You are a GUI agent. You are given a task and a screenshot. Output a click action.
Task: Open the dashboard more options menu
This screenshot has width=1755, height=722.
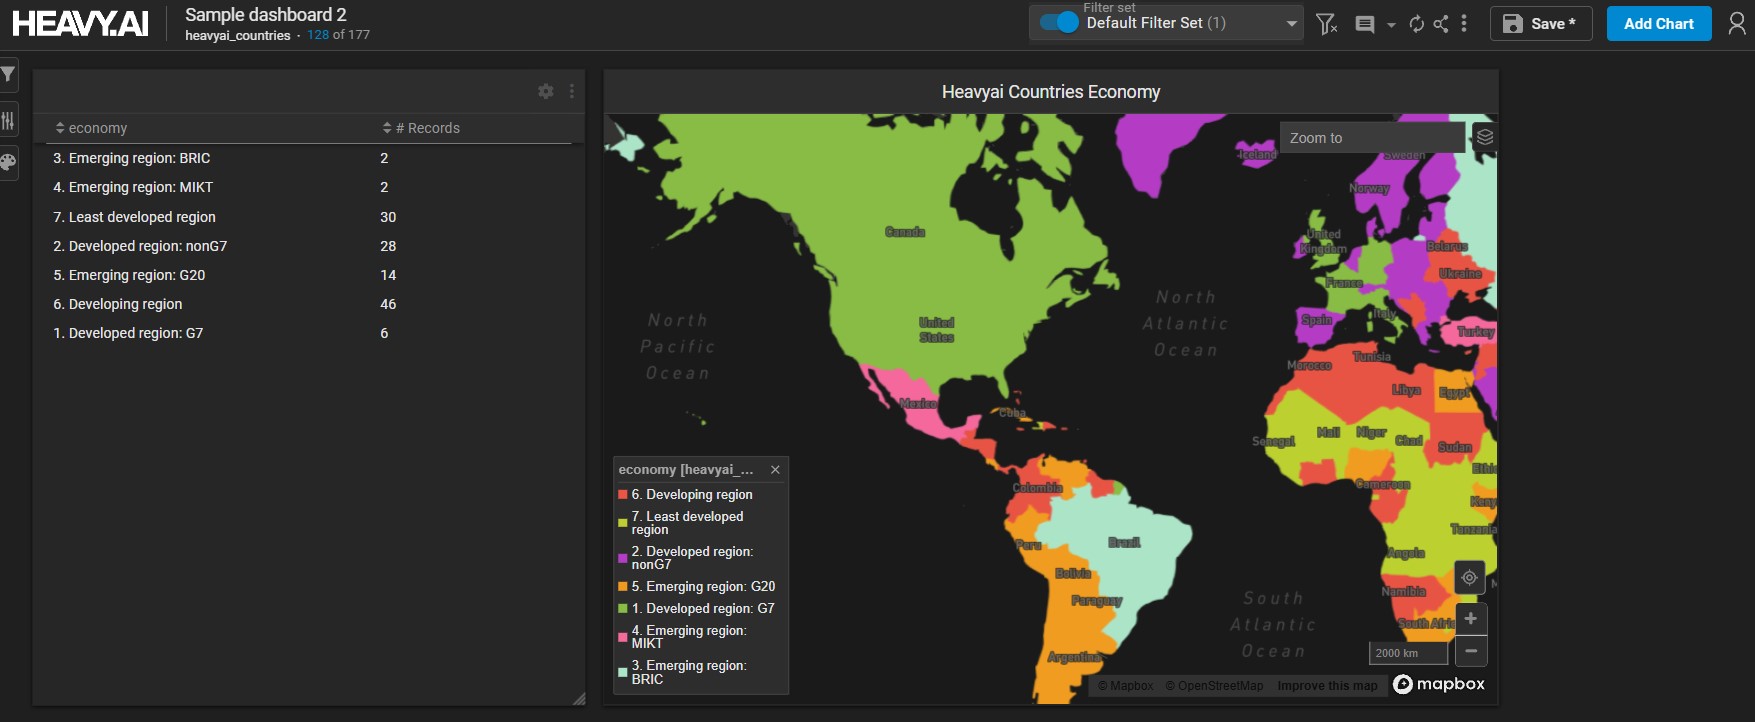coord(1464,24)
